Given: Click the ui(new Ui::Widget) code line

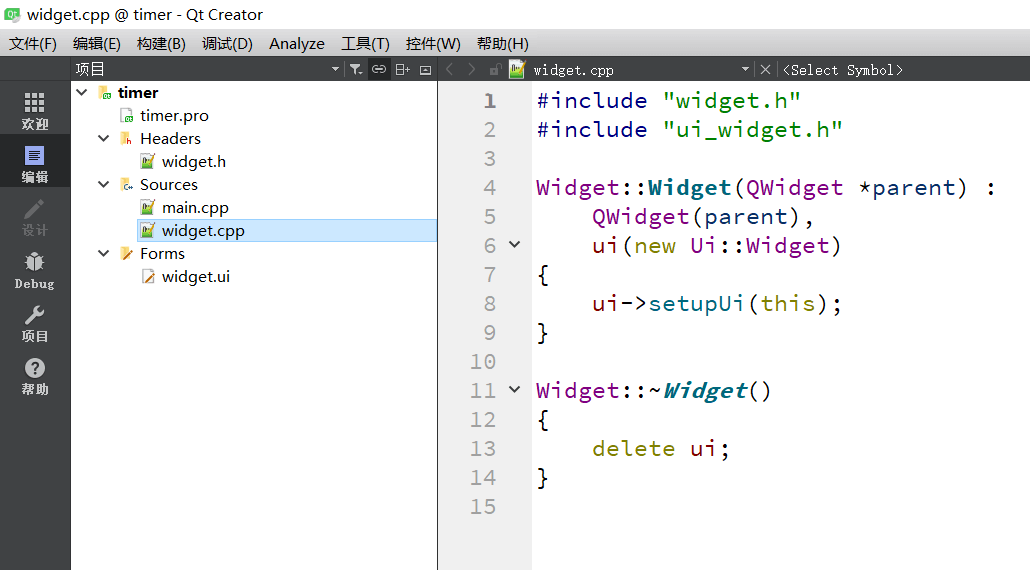Looking at the screenshot, I should [x=717, y=246].
